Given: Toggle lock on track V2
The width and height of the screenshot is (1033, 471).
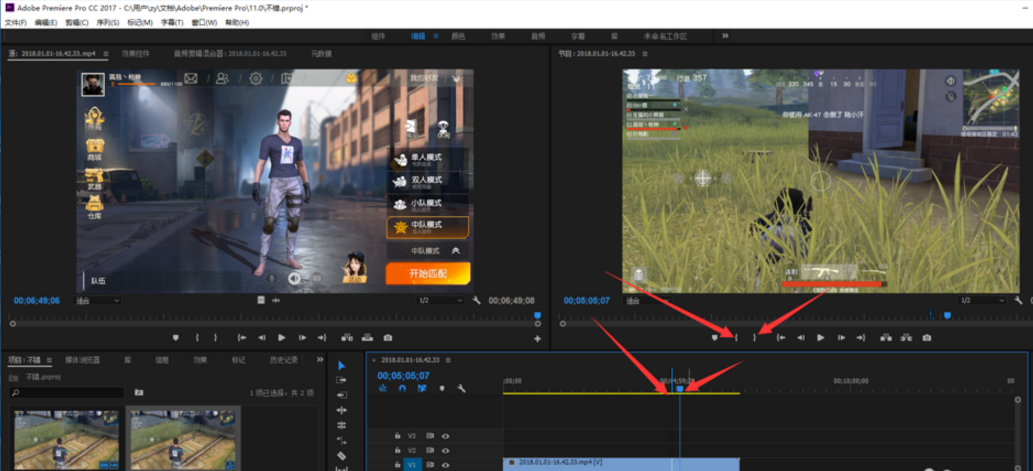Looking at the screenshot, I should tap(397, 451).
